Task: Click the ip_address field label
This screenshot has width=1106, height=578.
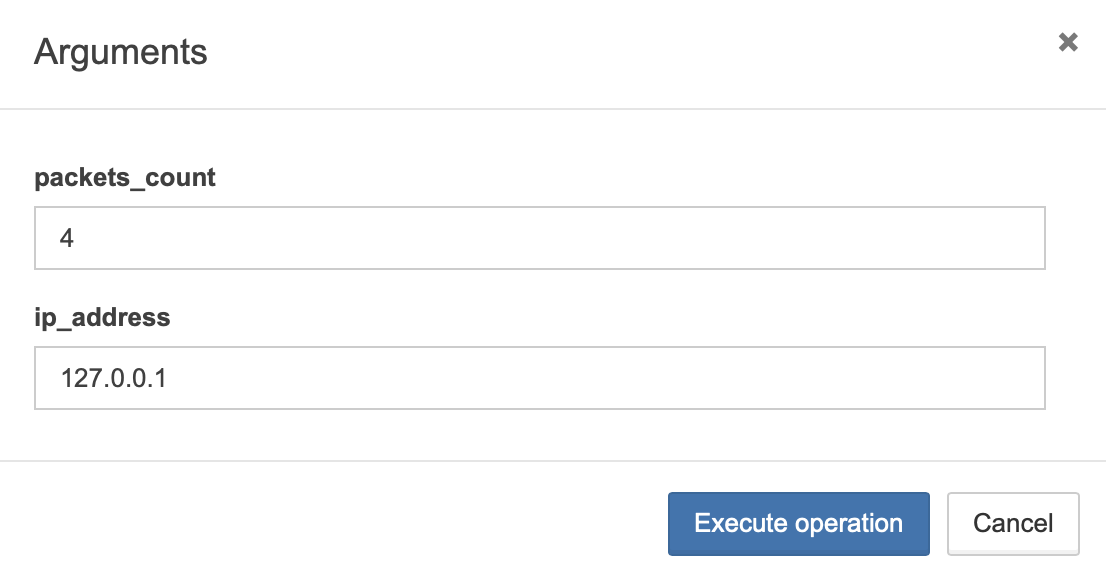Action: point(102,318)
